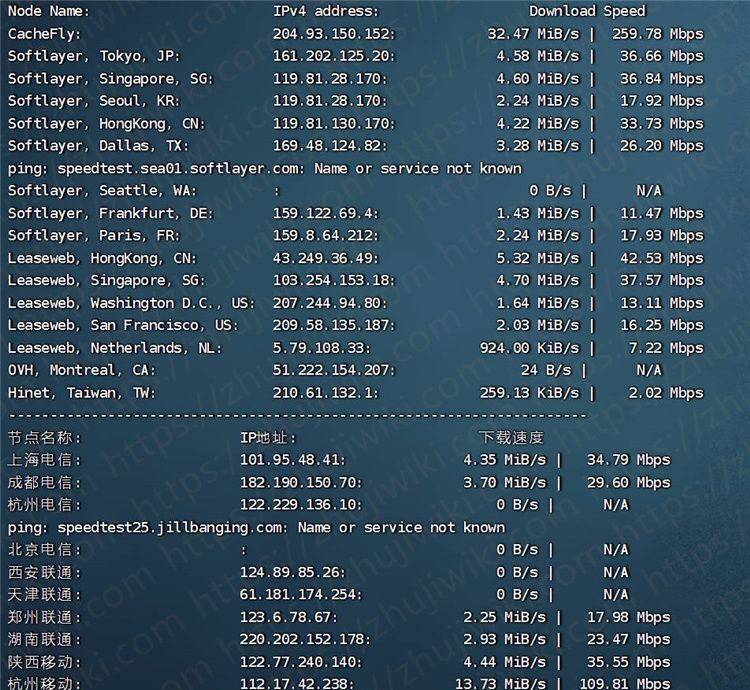The width and height of the screenshot is (750, 690).
Task: Click the 924.00 KiB/s value
Action: [529, 348]
